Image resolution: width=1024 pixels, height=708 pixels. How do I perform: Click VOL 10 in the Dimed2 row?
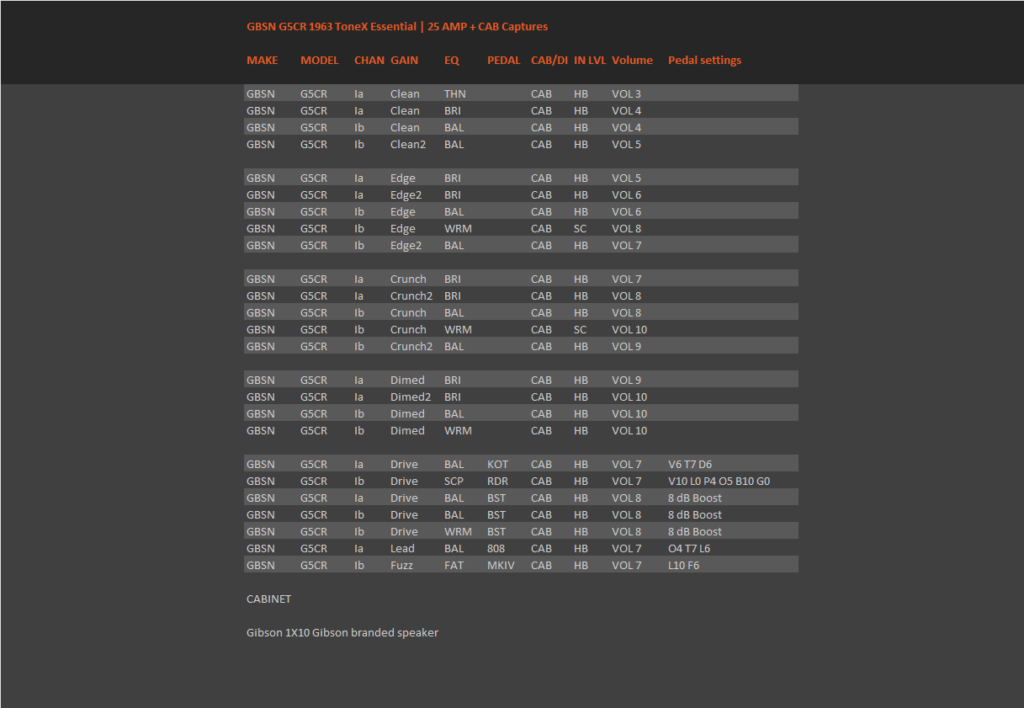629,397
